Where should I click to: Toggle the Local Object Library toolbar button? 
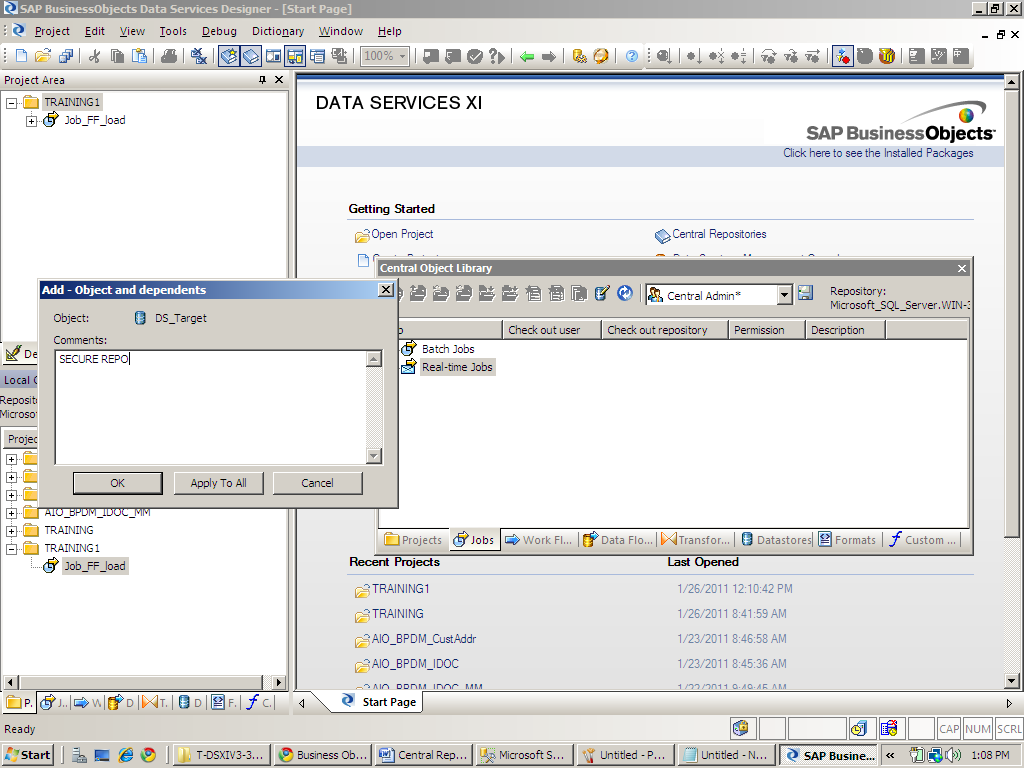tap(229, 56)
